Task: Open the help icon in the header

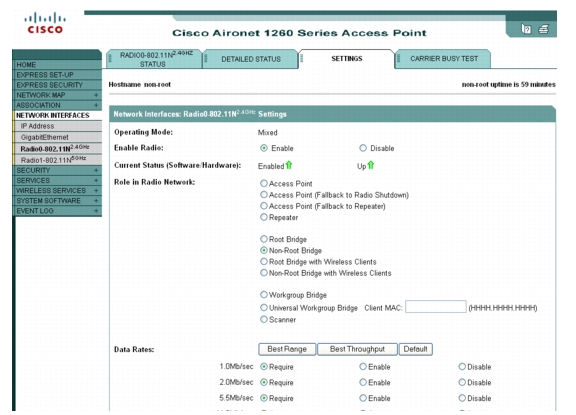Action: tap(526, 29)
